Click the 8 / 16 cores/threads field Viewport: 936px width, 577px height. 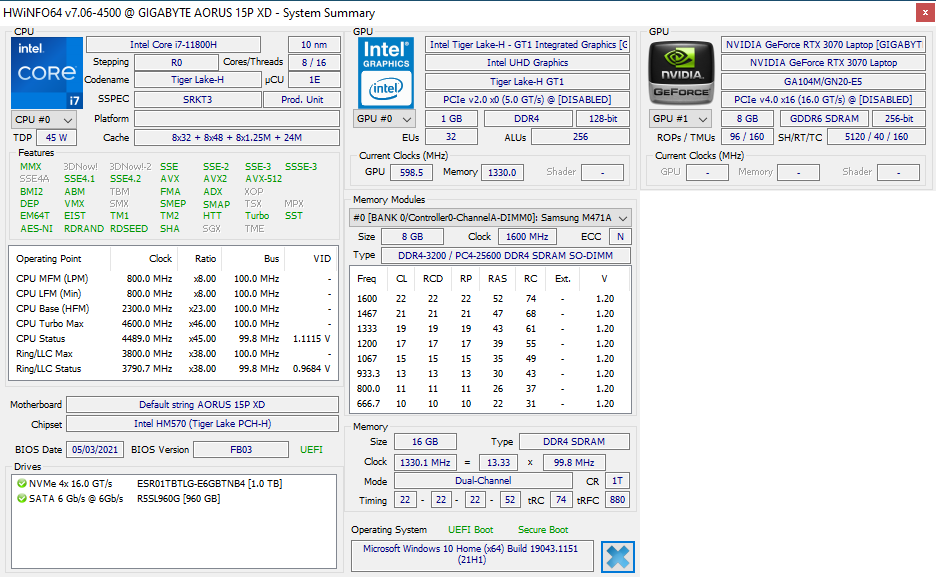314,62
